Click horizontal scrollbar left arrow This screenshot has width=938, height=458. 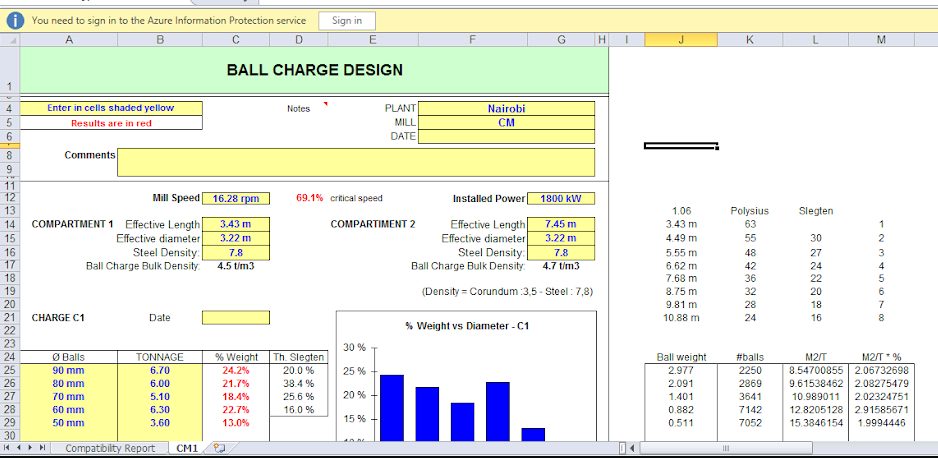point(632,449)
